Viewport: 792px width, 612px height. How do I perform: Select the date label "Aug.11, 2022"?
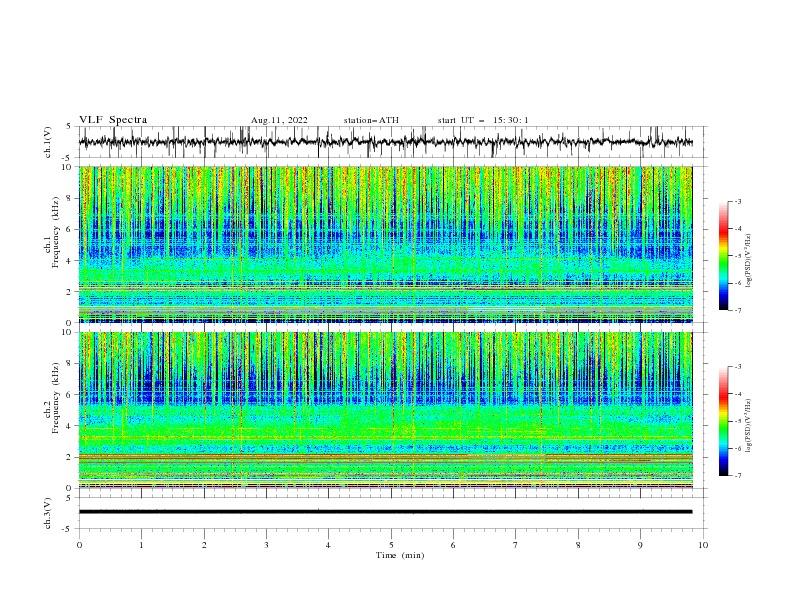point(279,120)
